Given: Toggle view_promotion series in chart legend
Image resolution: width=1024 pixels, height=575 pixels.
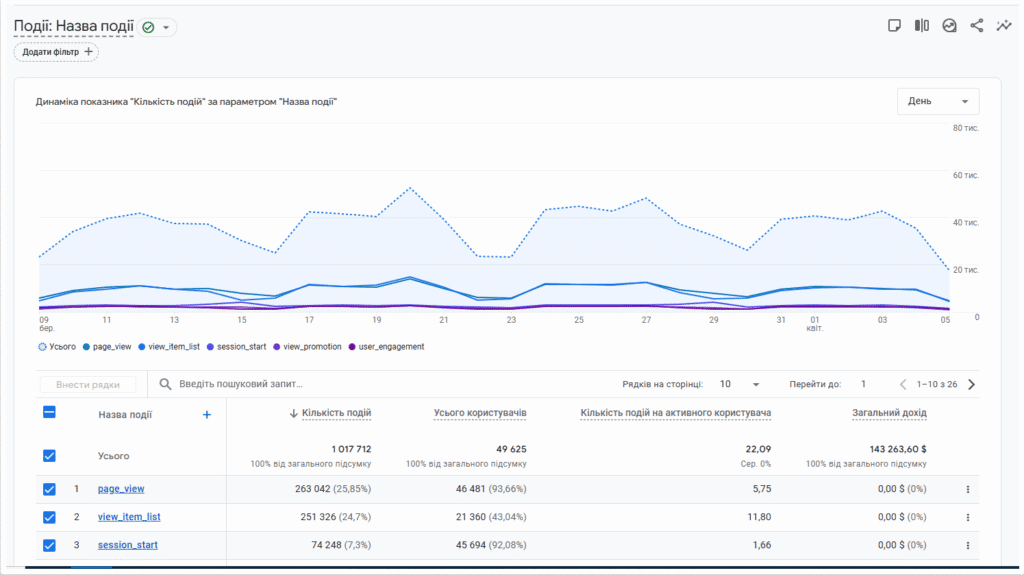Looking at the screenshot, I should tap(307, 347).
